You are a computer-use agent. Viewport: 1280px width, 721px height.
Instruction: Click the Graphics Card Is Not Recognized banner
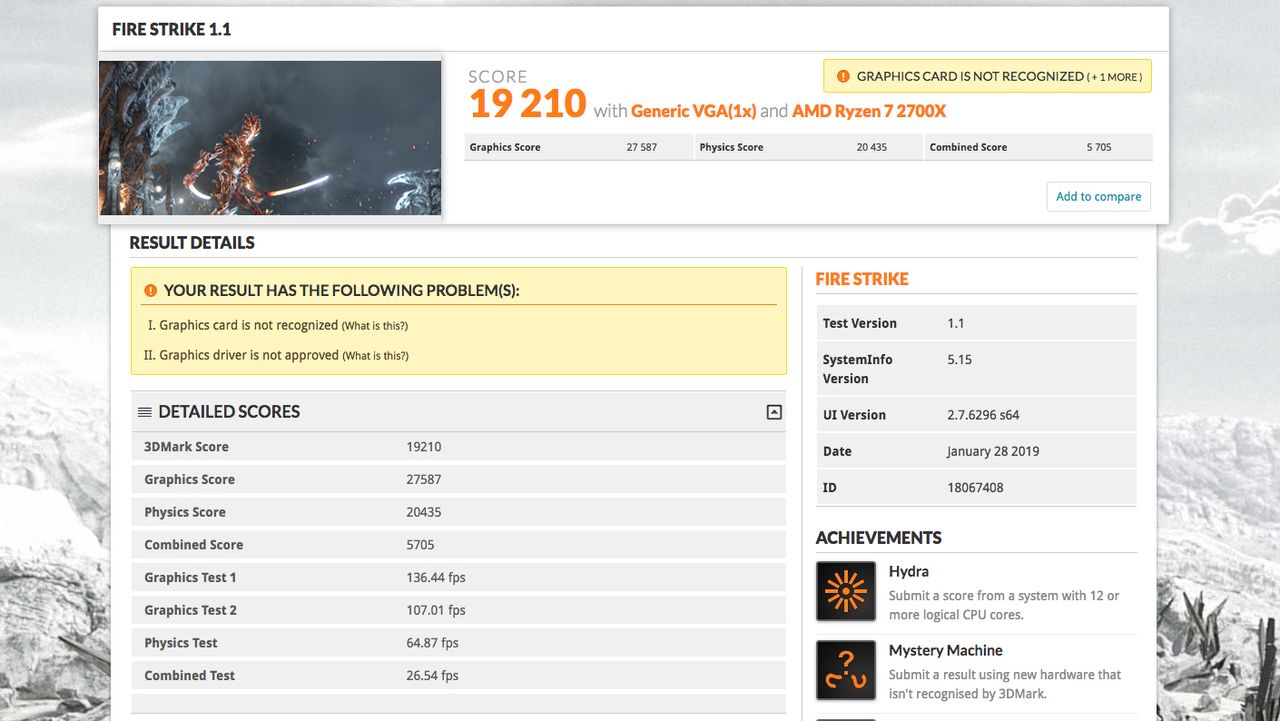[x=987, y=76]
